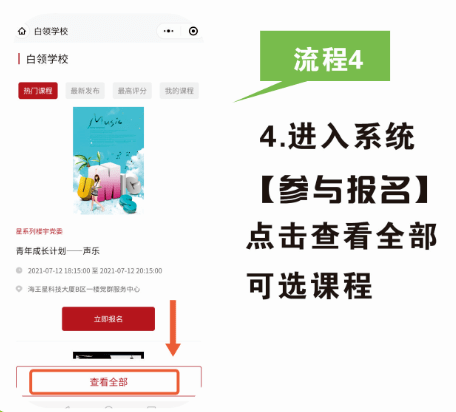Open the three-dot more menu
This screenshot has width=456, height=412.
pyautogui.click(x=169, y=31)
